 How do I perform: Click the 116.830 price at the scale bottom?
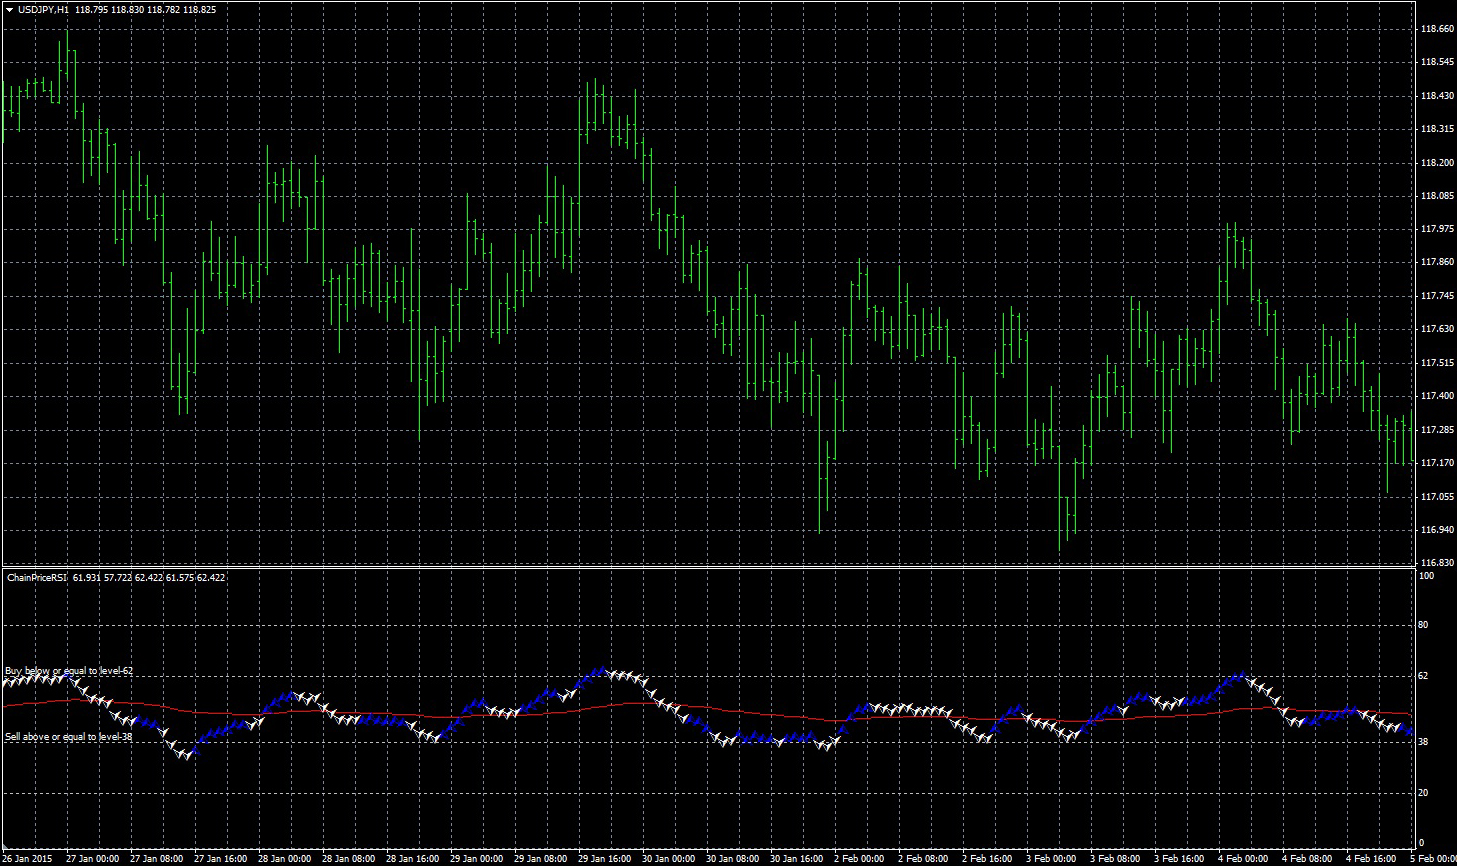[x=1436, y=562]
